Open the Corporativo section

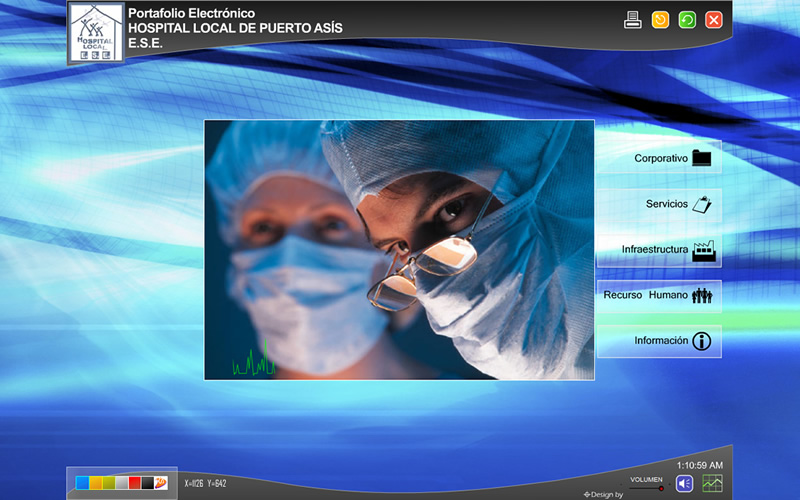tap(659, 157)
